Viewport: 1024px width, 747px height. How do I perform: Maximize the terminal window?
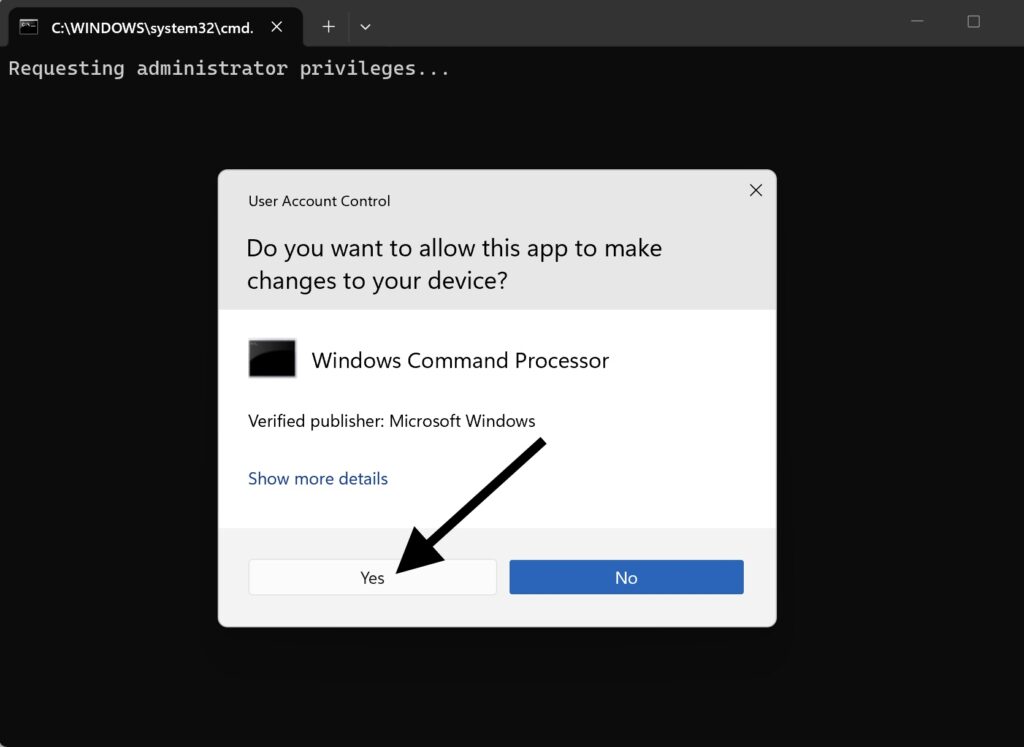[973, 22]
